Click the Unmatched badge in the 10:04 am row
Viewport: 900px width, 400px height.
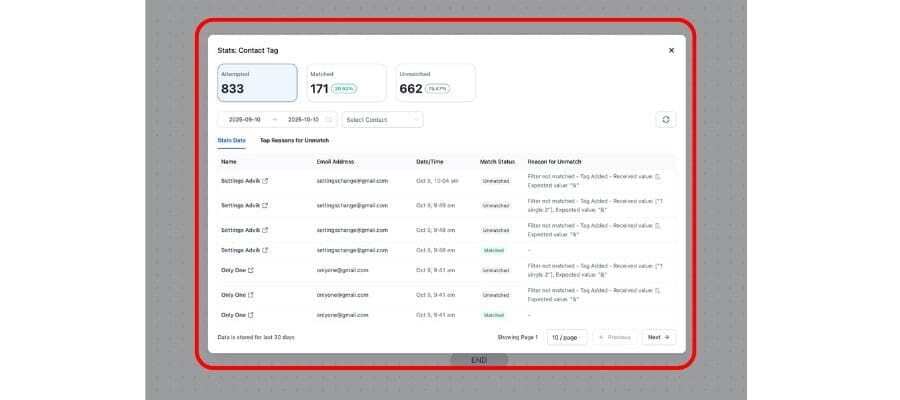pos(495,181)
